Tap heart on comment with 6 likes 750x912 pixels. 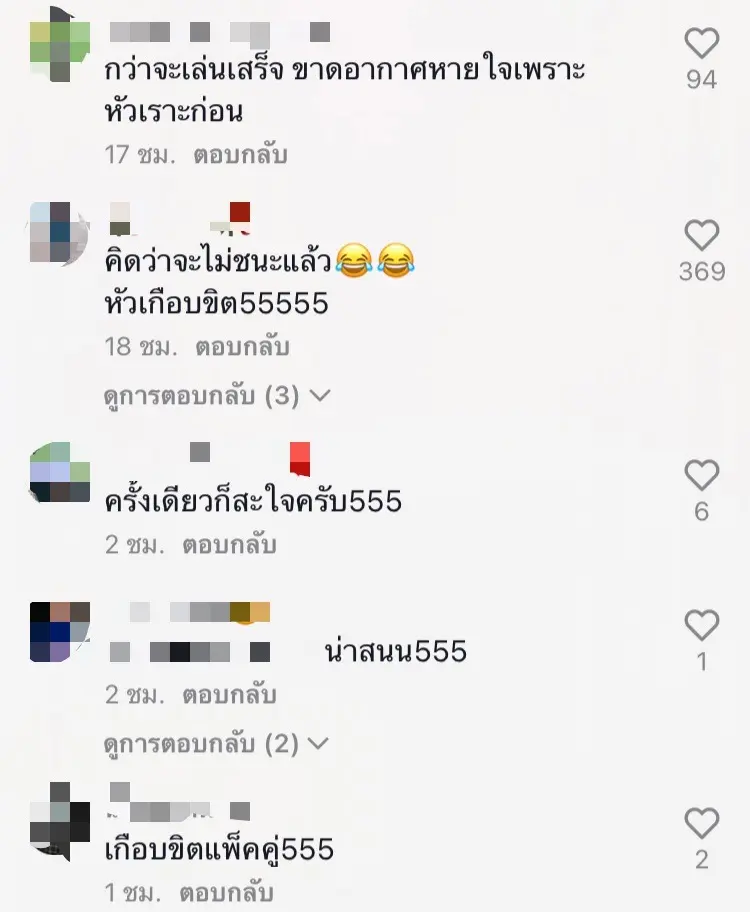(702, 475)
